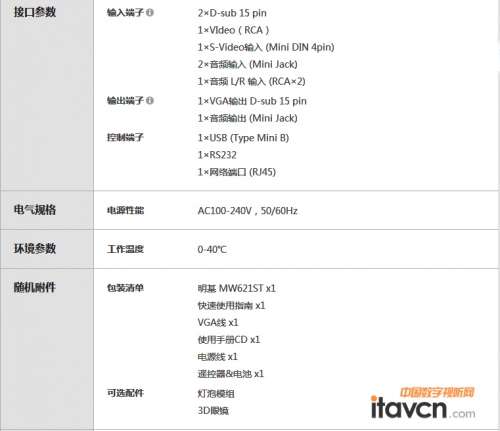
Task: Click the 3D眼镜 optional accessory
Action: coord(213,411)
